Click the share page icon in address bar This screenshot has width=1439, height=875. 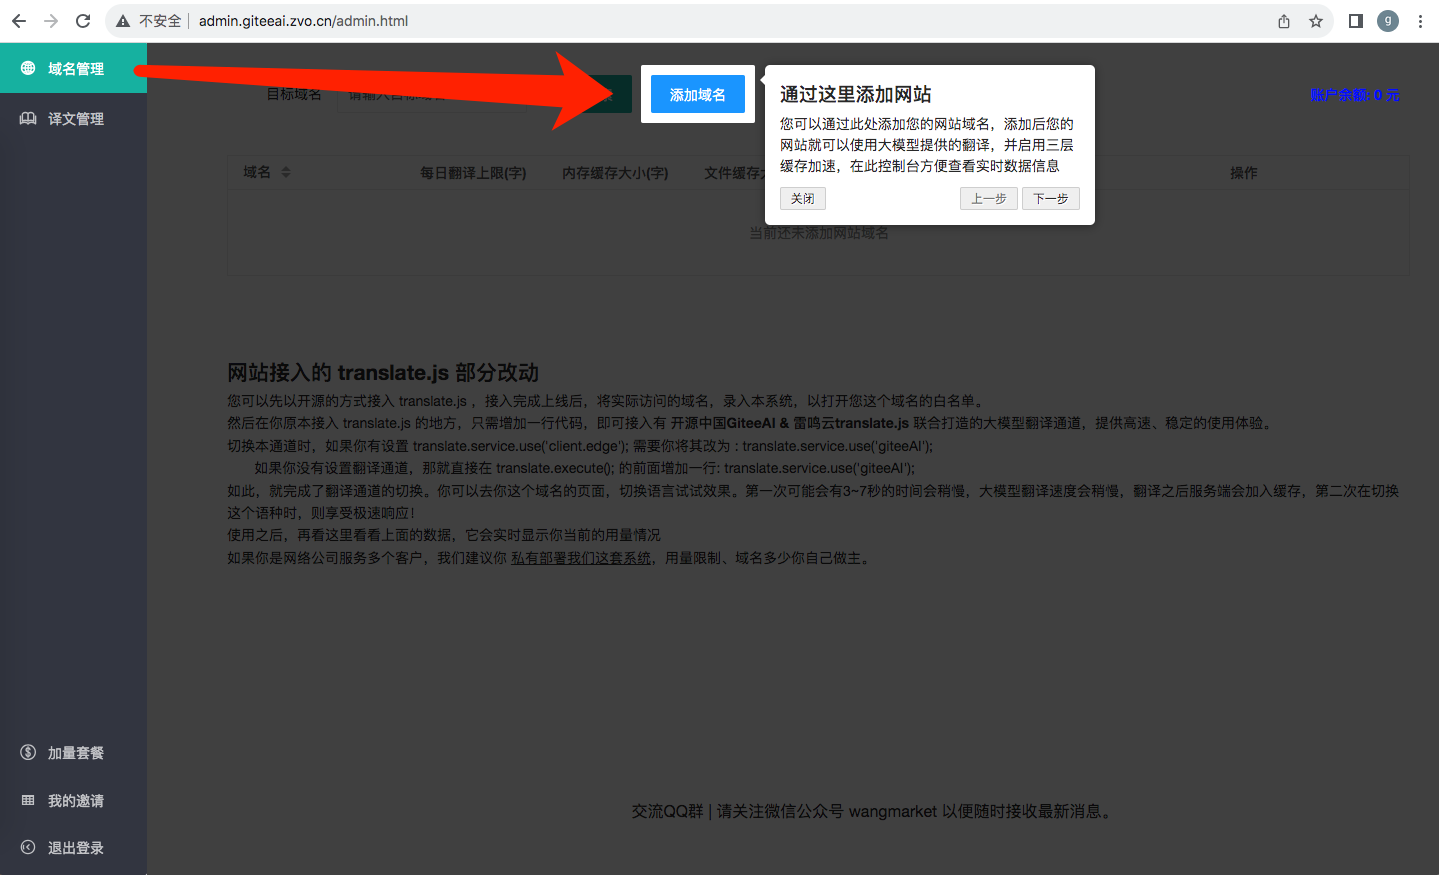(x=1284, y=21)
